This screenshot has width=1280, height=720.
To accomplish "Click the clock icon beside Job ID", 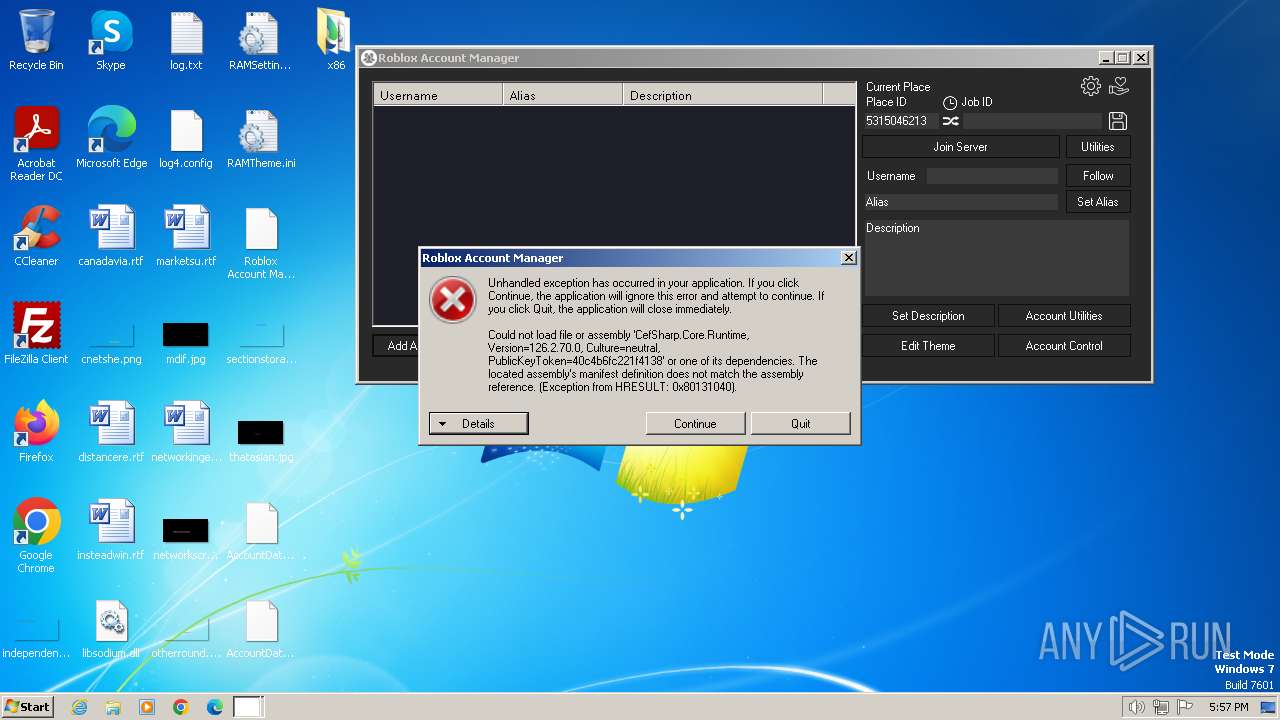I will click(950, 102).
